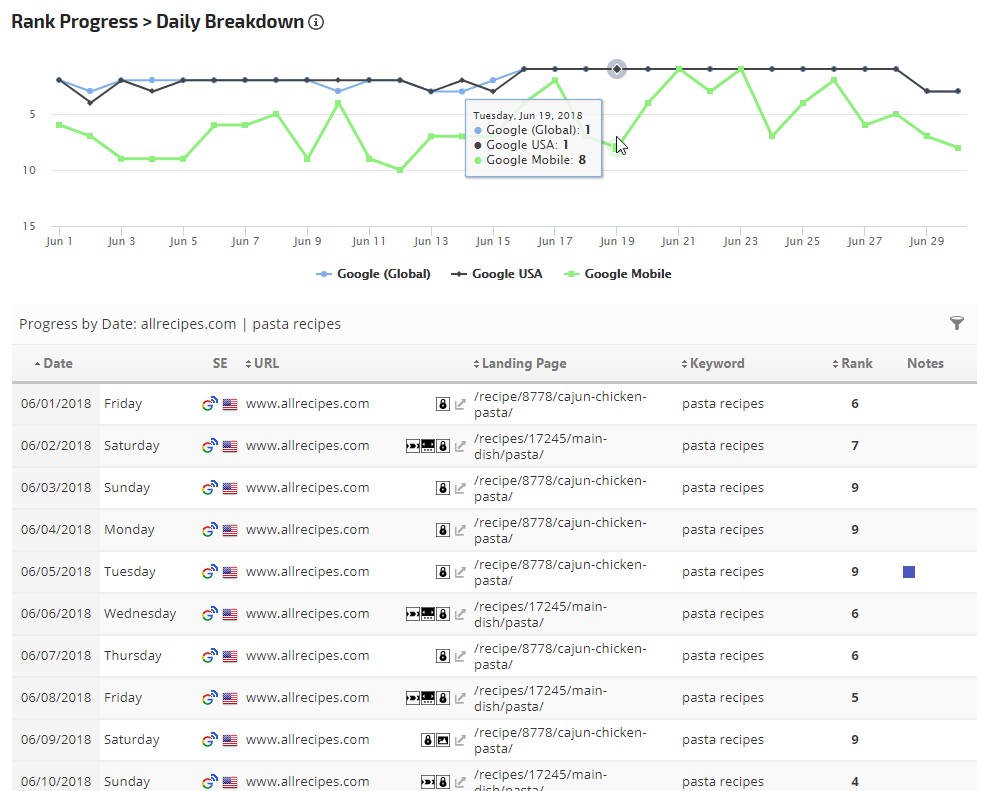Screen dimensions: 984x791
Task: Open the table filter funnel icon
Action: tap(957, 323)
